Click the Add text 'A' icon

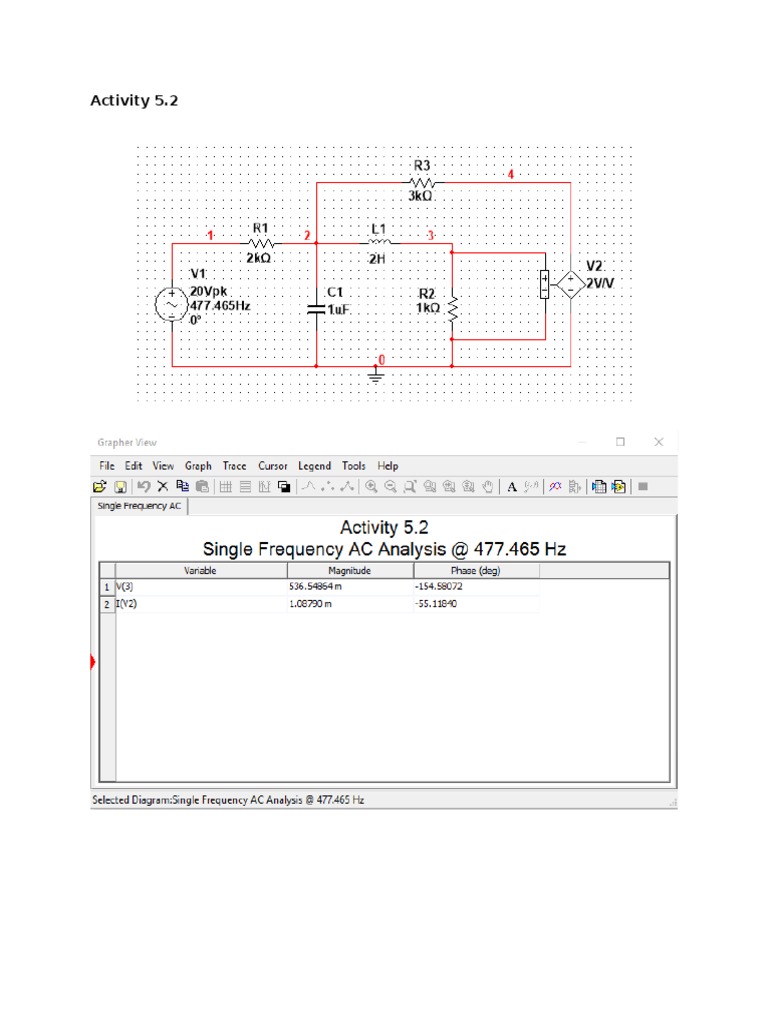click(x=512, y=487)
